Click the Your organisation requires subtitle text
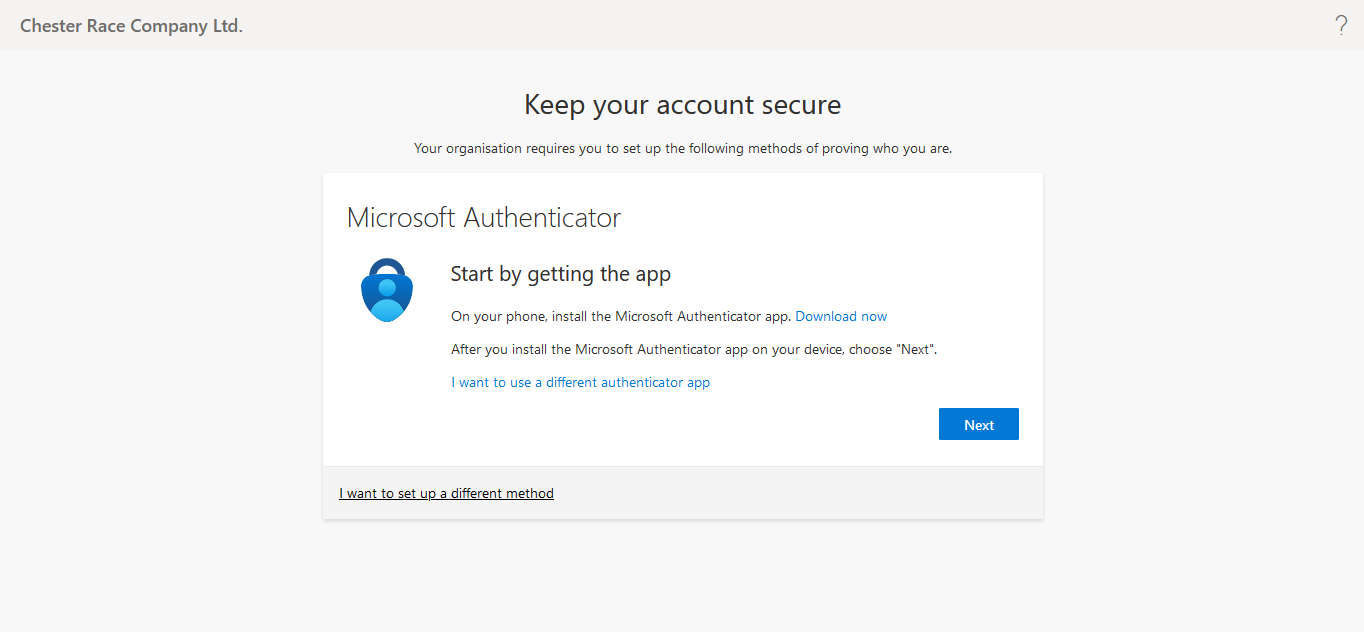Image resolution: width=1364 pixels, height=632 pixels. tap(682, 149)
